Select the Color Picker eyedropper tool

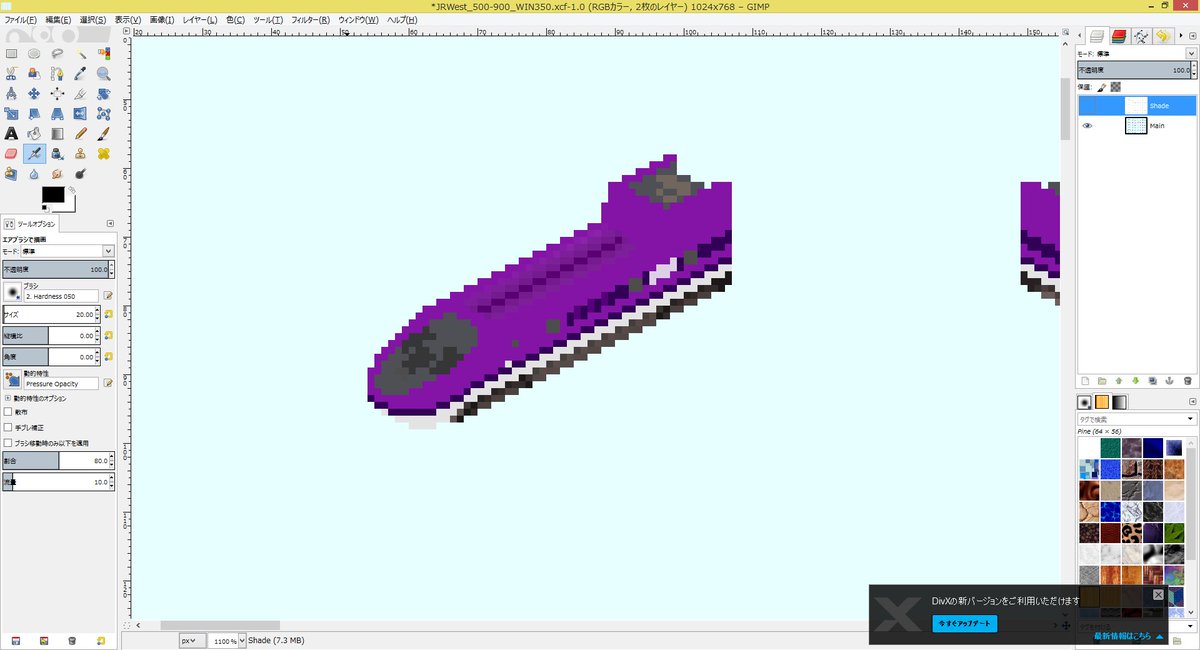point(80,73)
